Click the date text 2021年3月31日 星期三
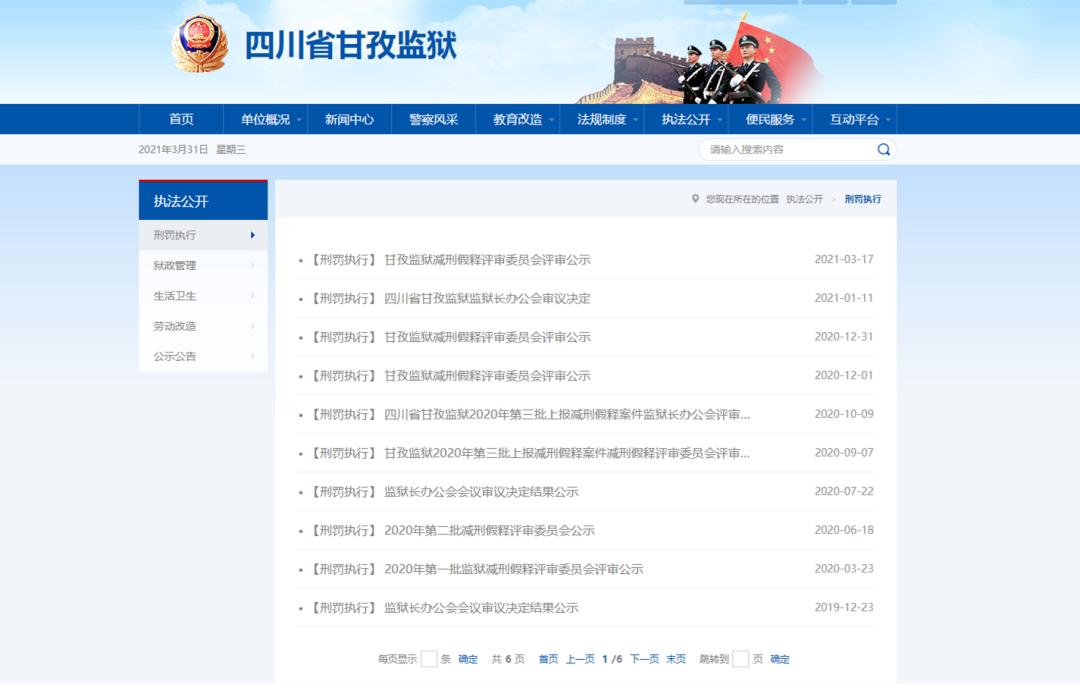Screen dimensions: 1080x684 pyautogui.click(x=192, y=149)
